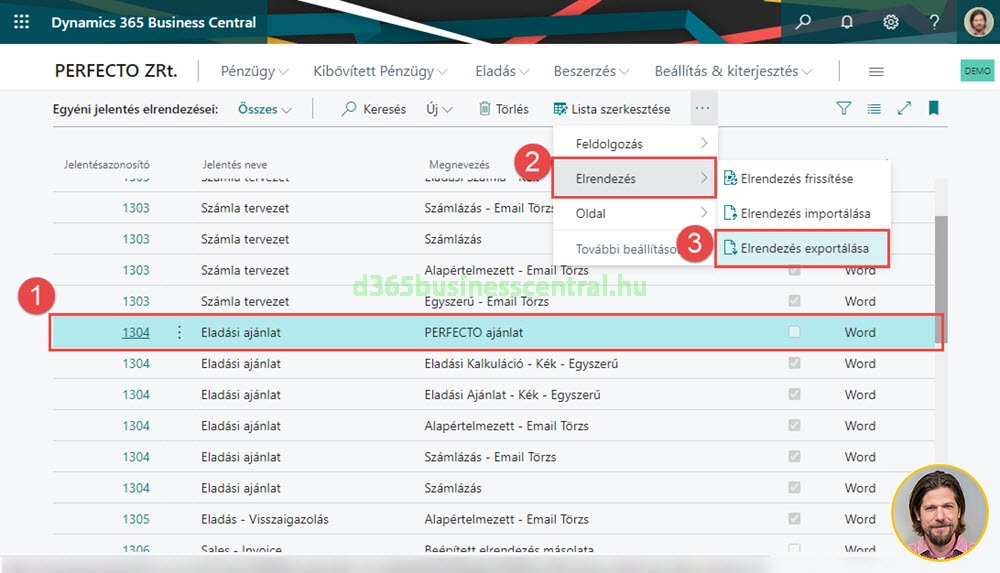Open the Feldolgozás submenu
The image size is (1000, 573).
click(633, 144)
